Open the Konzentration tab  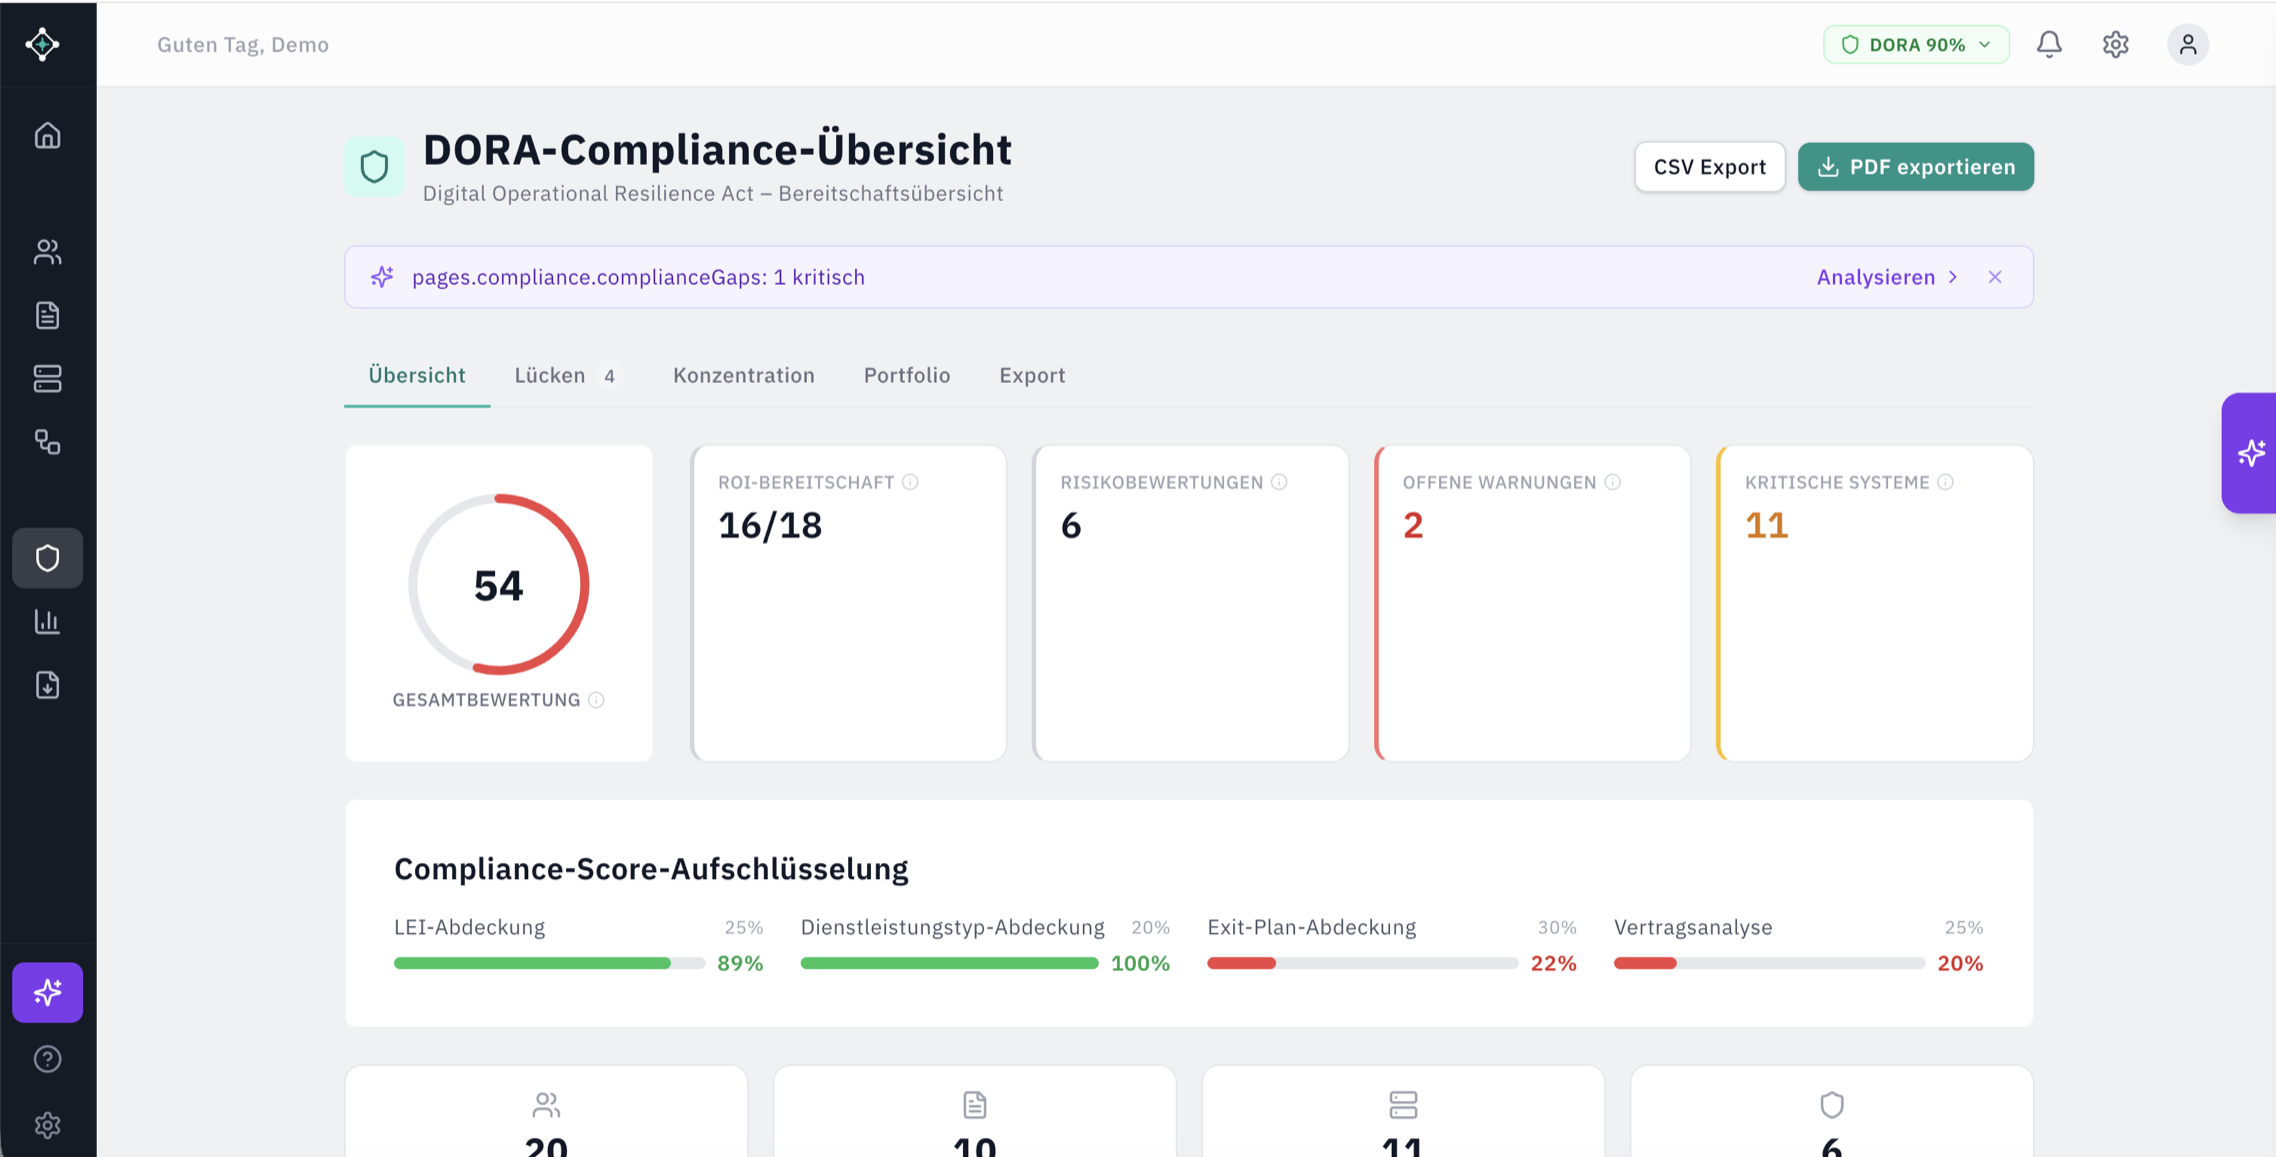[743, 375]
